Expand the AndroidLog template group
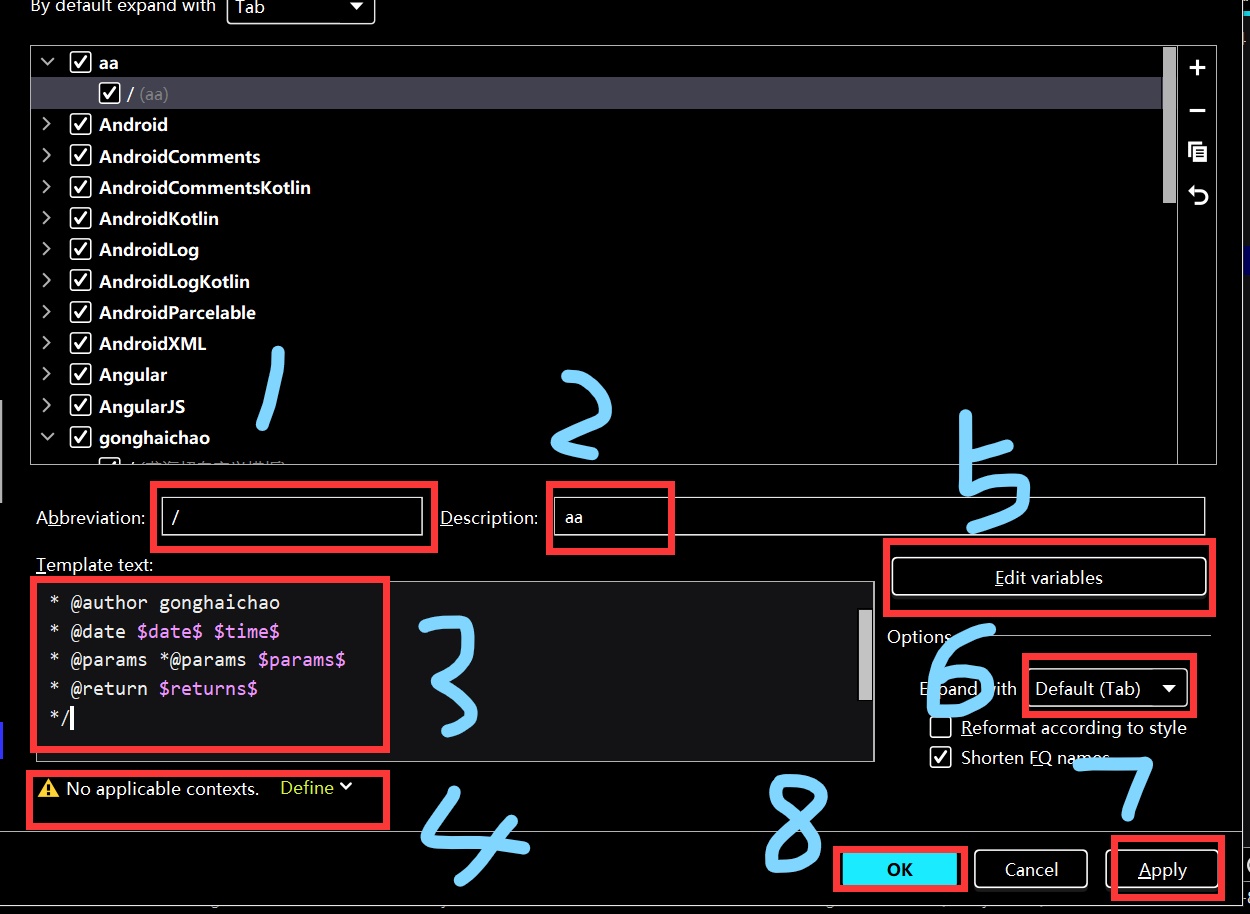Image resolution: width=1250 pixels, height=914 pixels. click(x=46, y=250)
